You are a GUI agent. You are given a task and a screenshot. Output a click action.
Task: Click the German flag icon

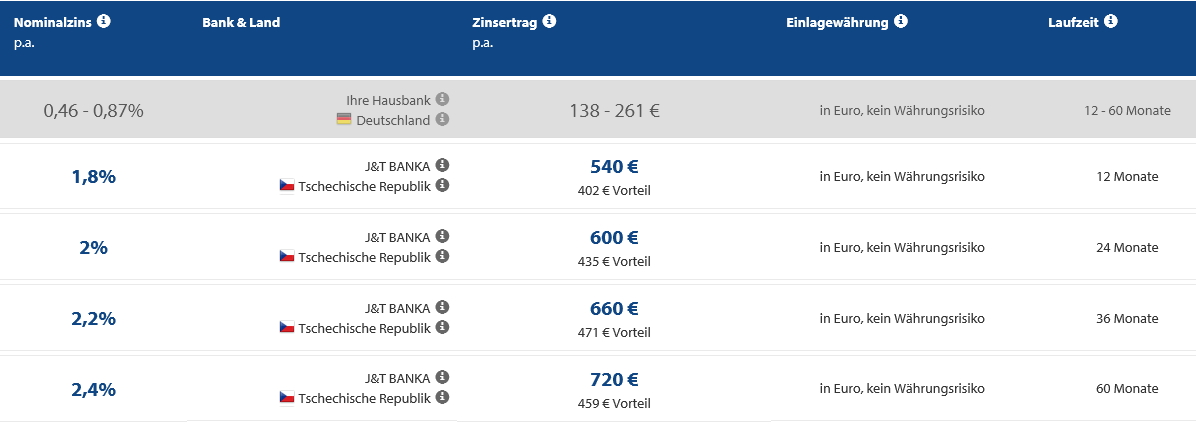pos(344,120)
